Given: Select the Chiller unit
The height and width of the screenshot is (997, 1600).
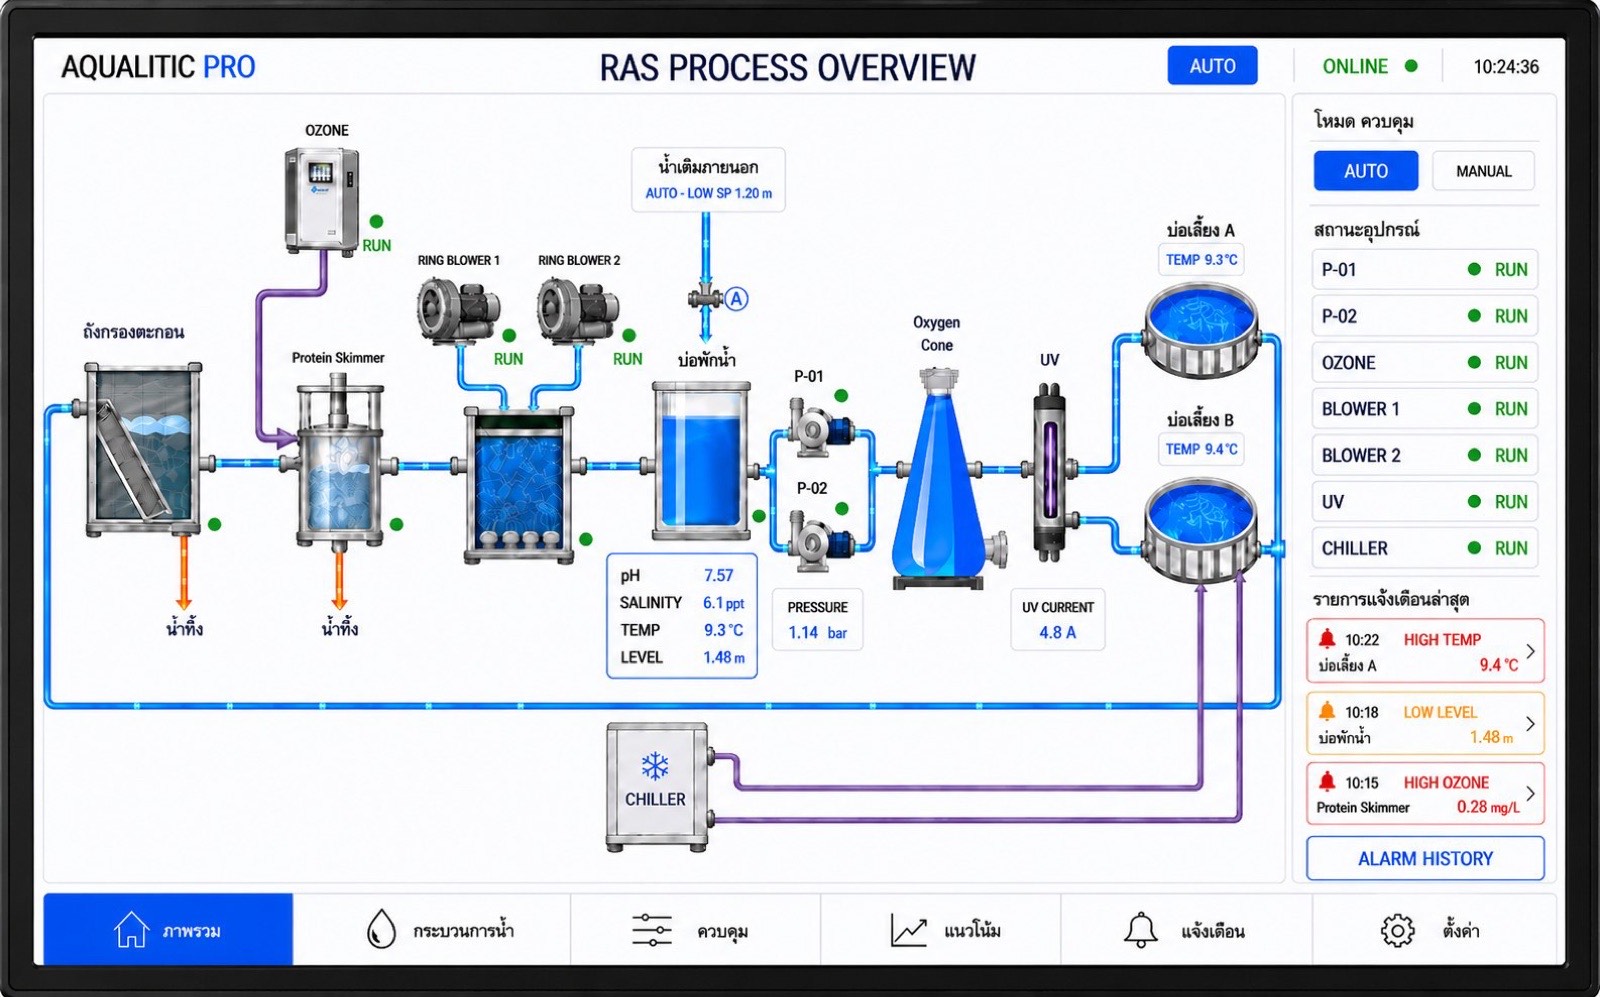Looking at the screenshot, I should [x=658, y=788].
